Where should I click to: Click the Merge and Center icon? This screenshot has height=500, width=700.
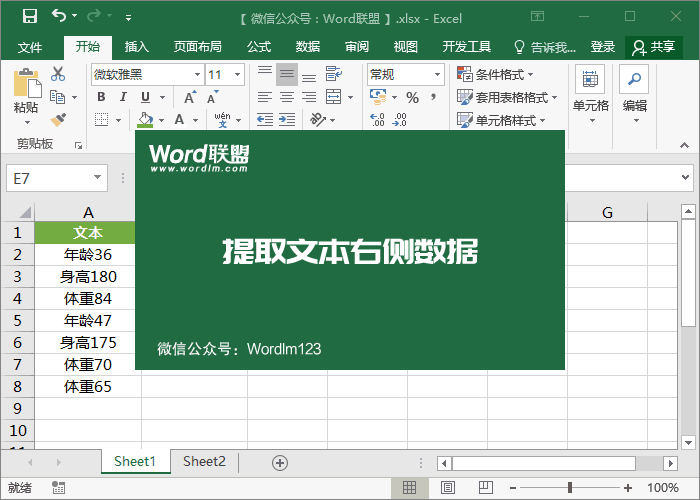click(333, 96)
